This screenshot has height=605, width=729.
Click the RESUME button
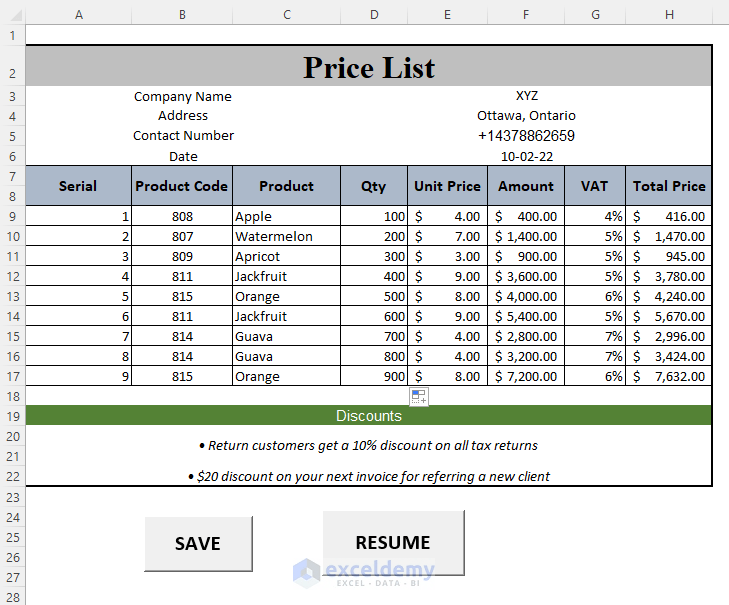click(393, 543)
